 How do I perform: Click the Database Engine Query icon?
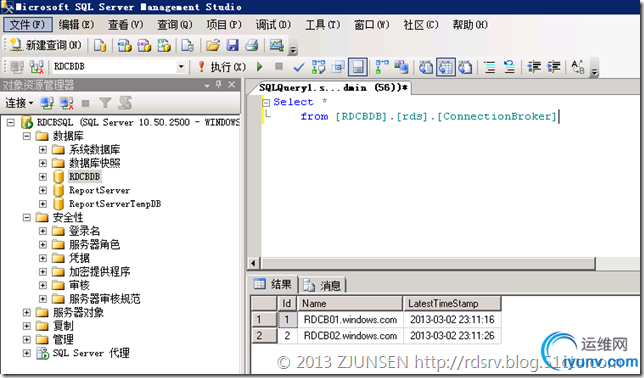100,45
